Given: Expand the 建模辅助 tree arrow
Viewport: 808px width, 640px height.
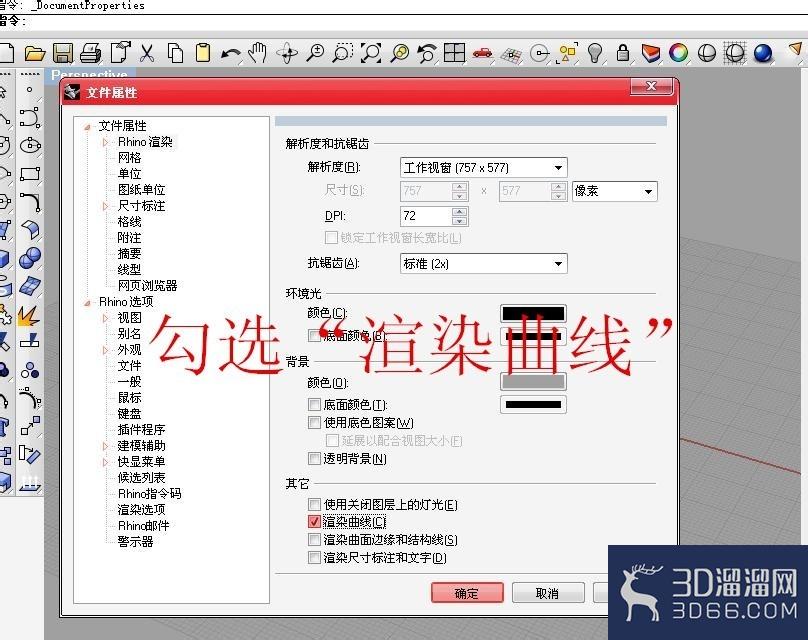Looking at the screenshot, I should point(106,446).
